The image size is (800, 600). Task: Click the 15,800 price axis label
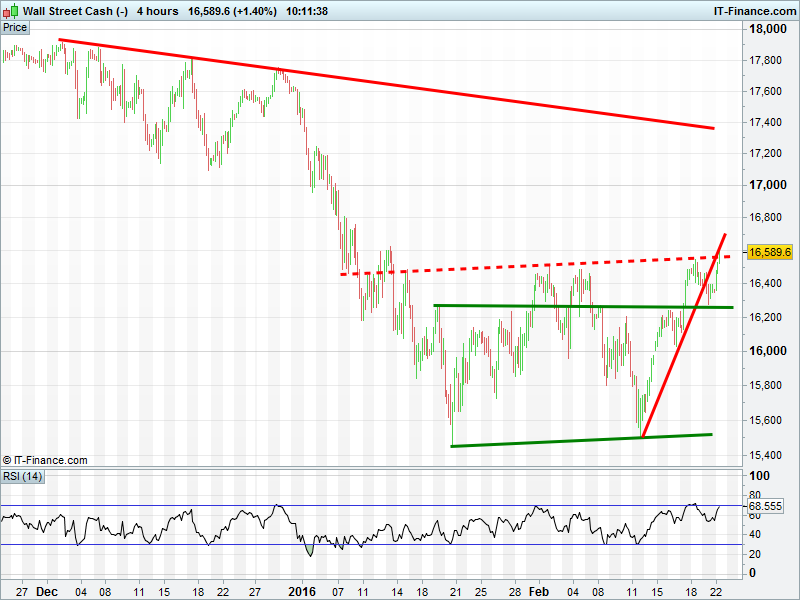[x=765, y=385]
